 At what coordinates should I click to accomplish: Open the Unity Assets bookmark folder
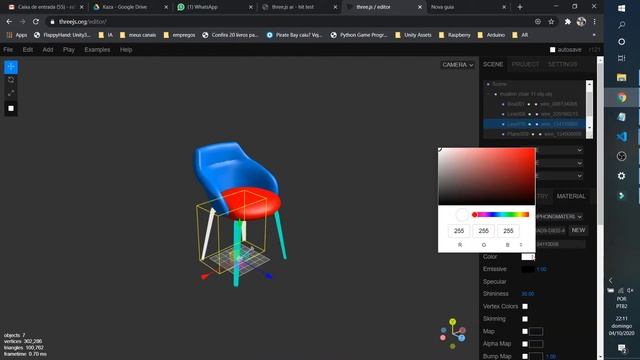[413, 35]
